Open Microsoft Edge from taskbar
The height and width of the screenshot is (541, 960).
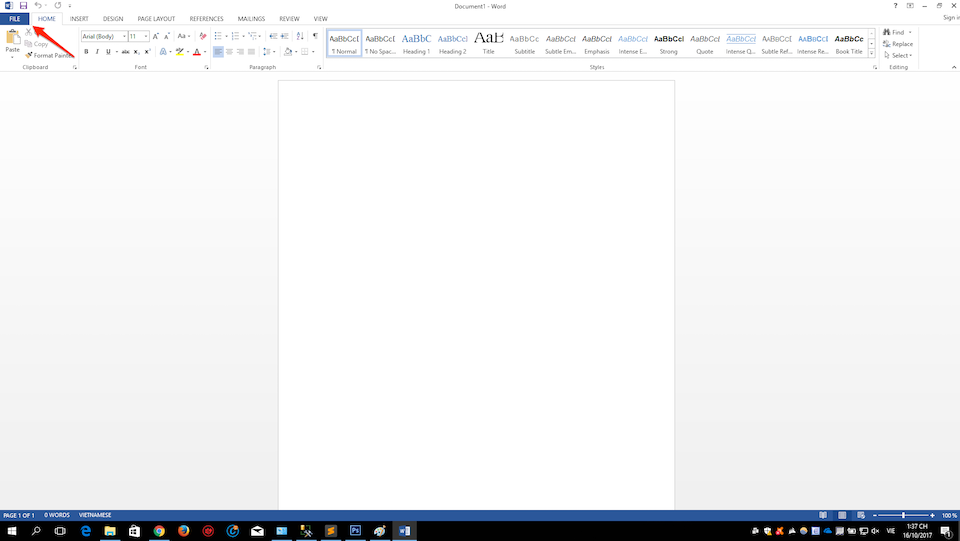(86, 531)
